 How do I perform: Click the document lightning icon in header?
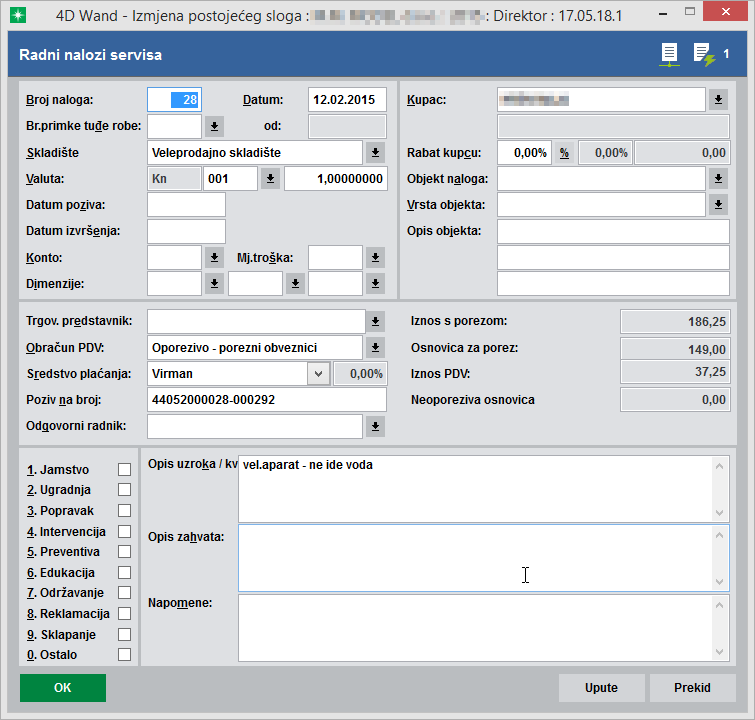pos(704,54)
